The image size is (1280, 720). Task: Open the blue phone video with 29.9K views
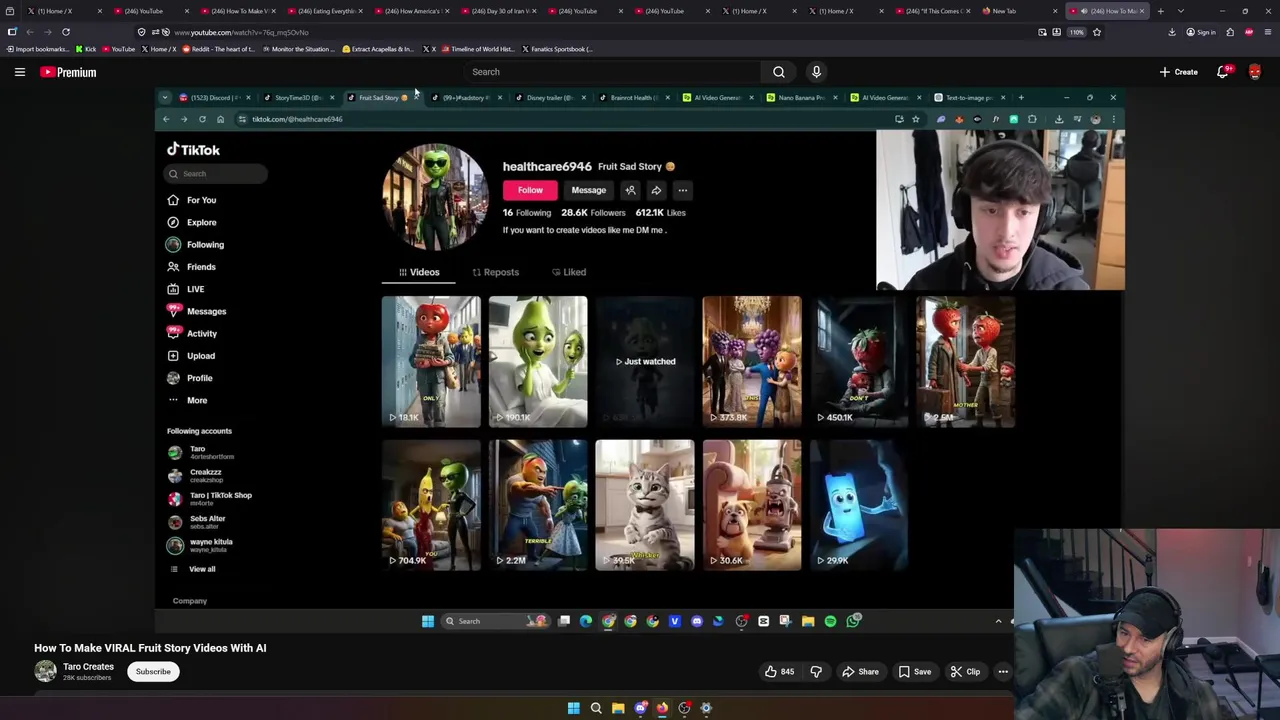858,505
